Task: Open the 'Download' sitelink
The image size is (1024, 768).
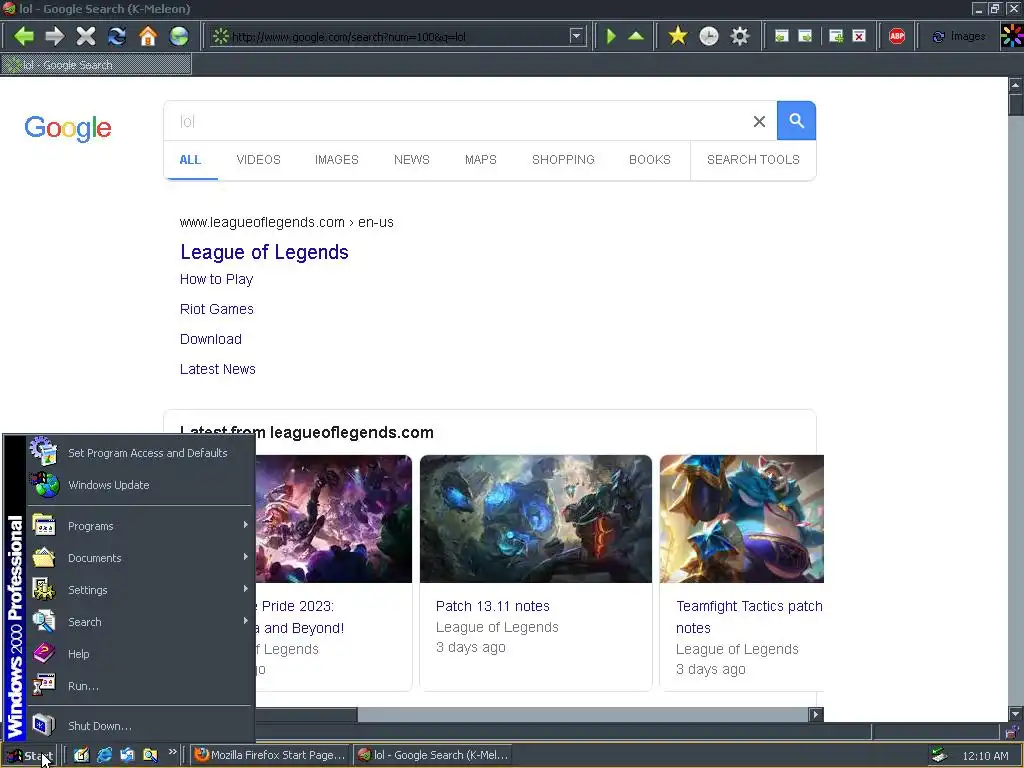Action: pyautogui.click(x=210, y=340)
